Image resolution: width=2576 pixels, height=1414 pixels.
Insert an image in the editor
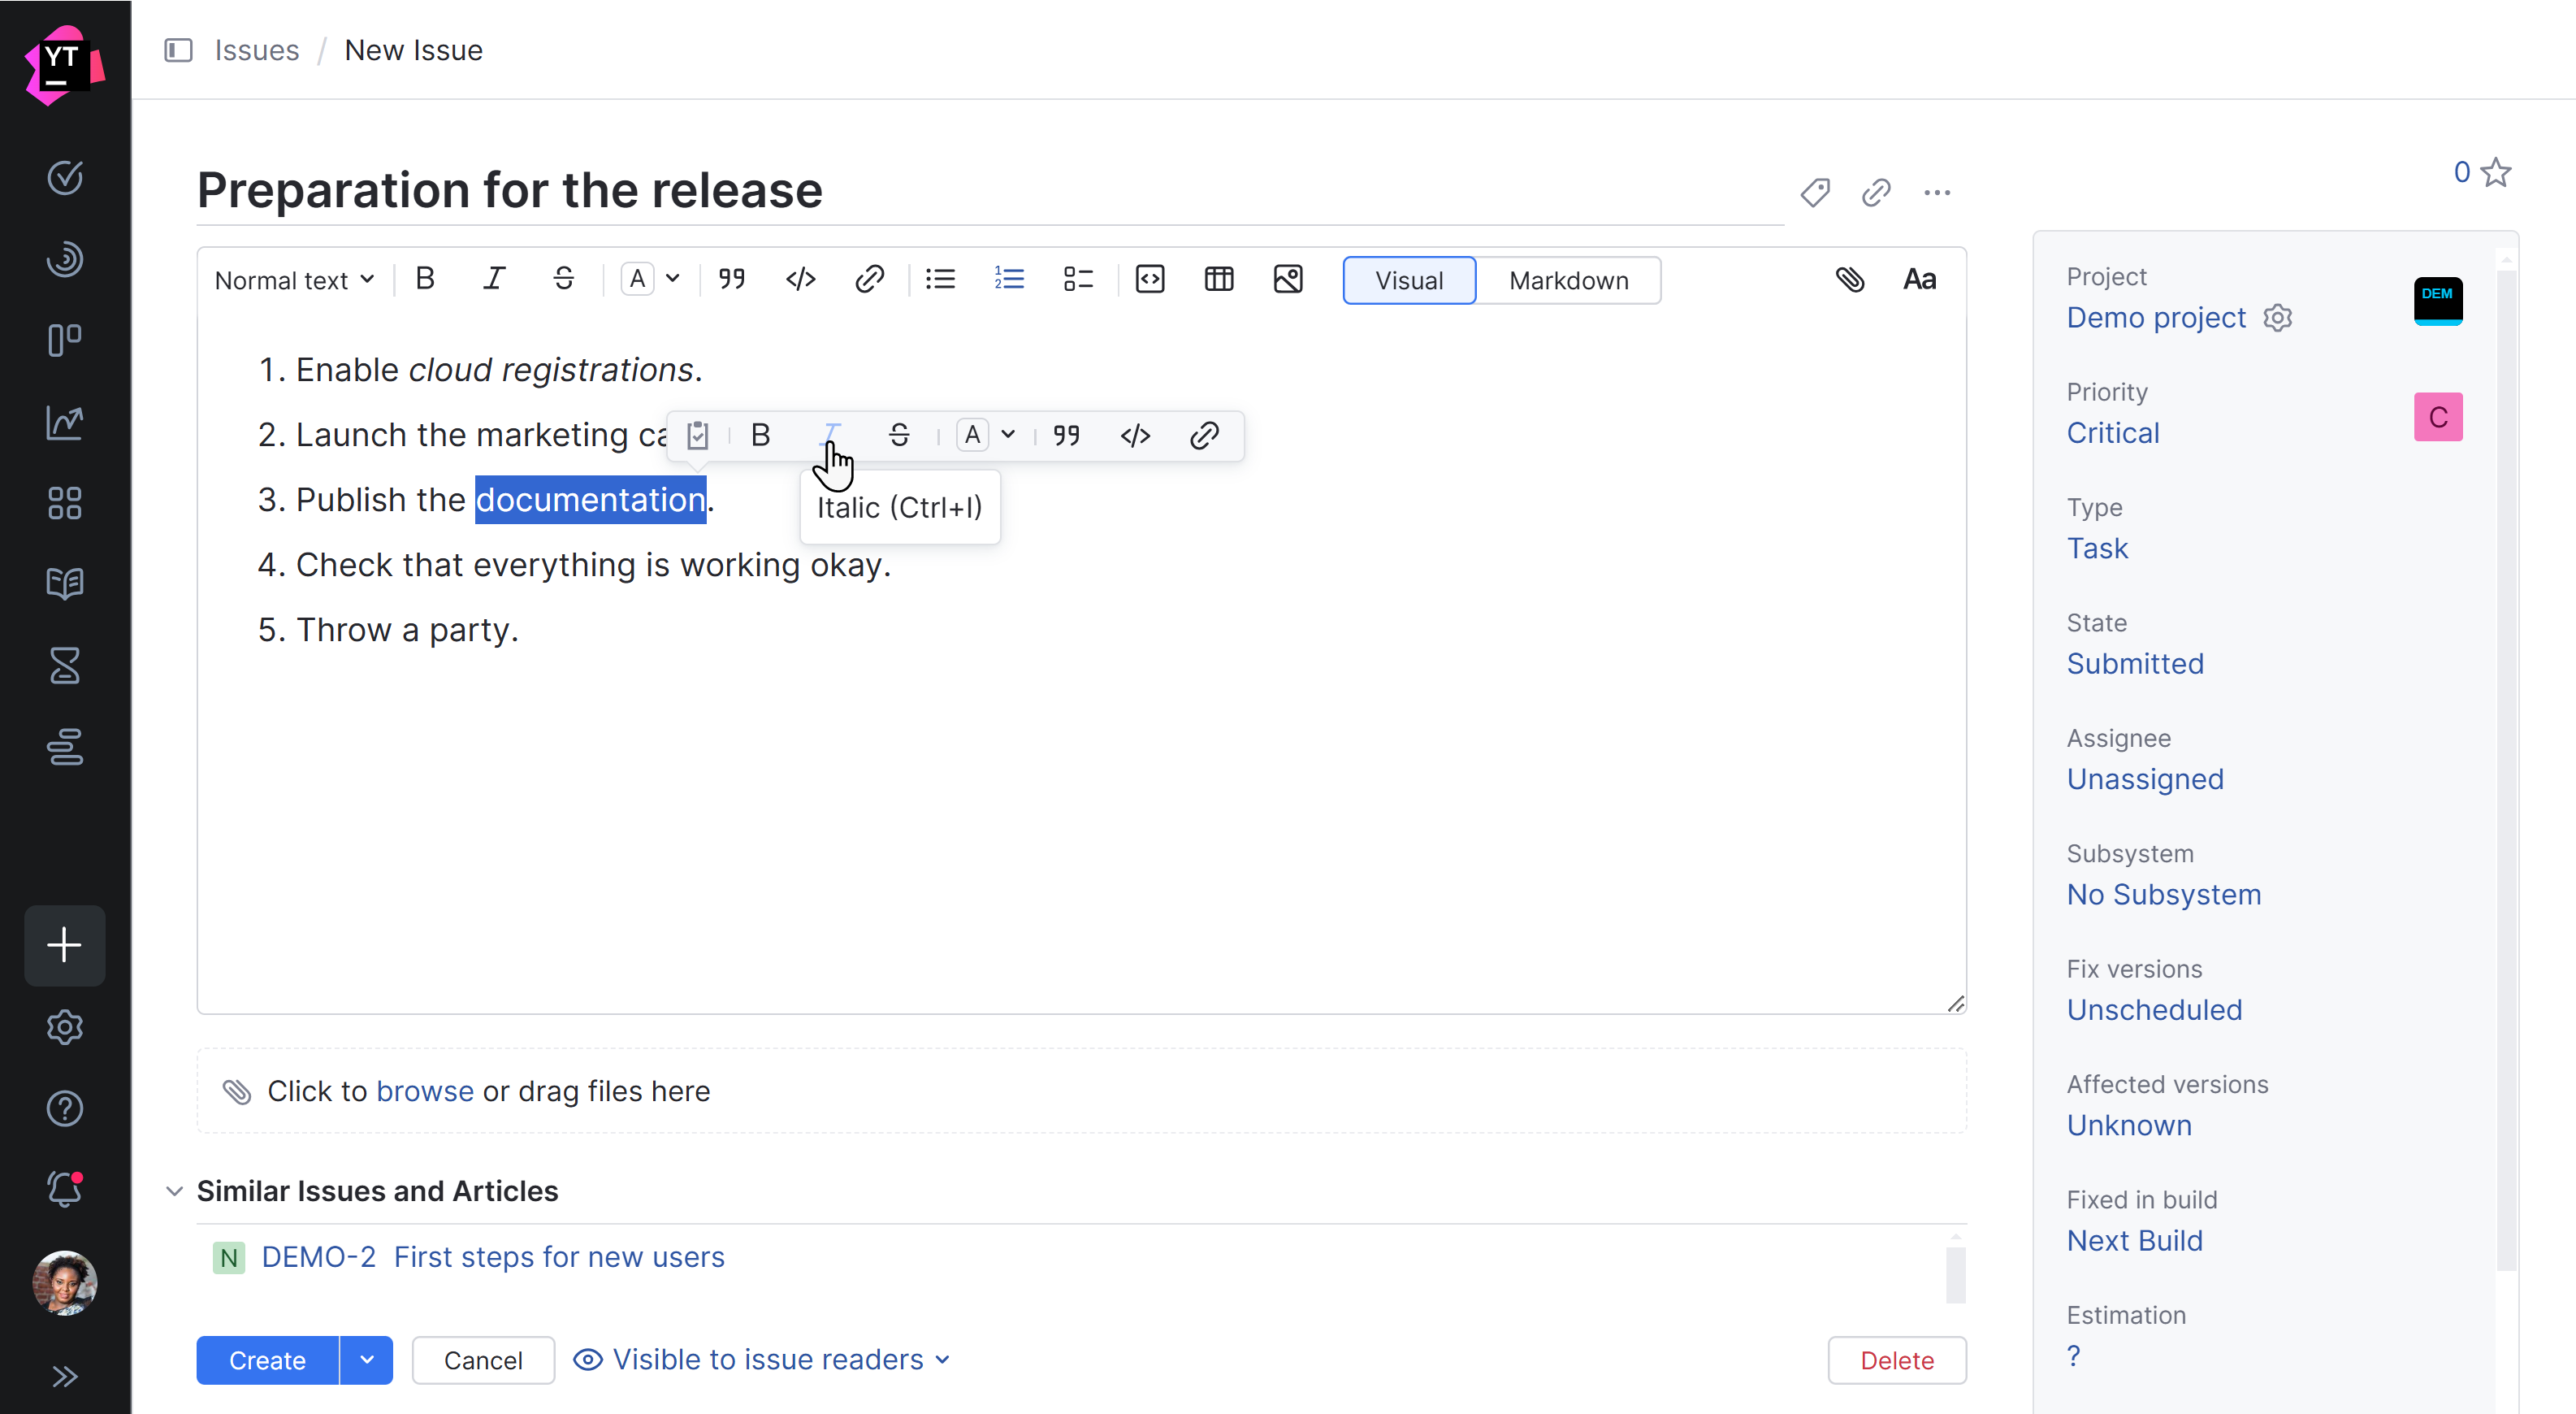(1288, 279)
